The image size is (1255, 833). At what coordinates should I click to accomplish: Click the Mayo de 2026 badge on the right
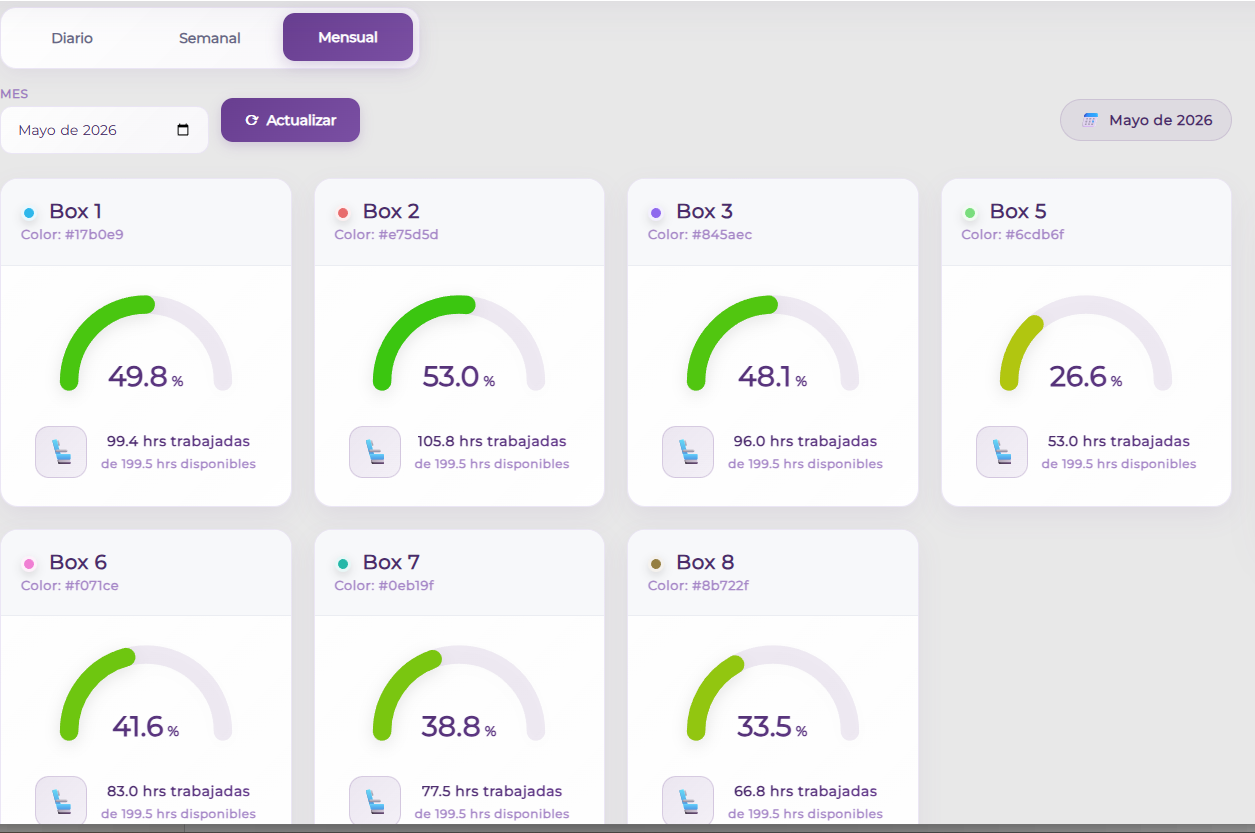1146,120
